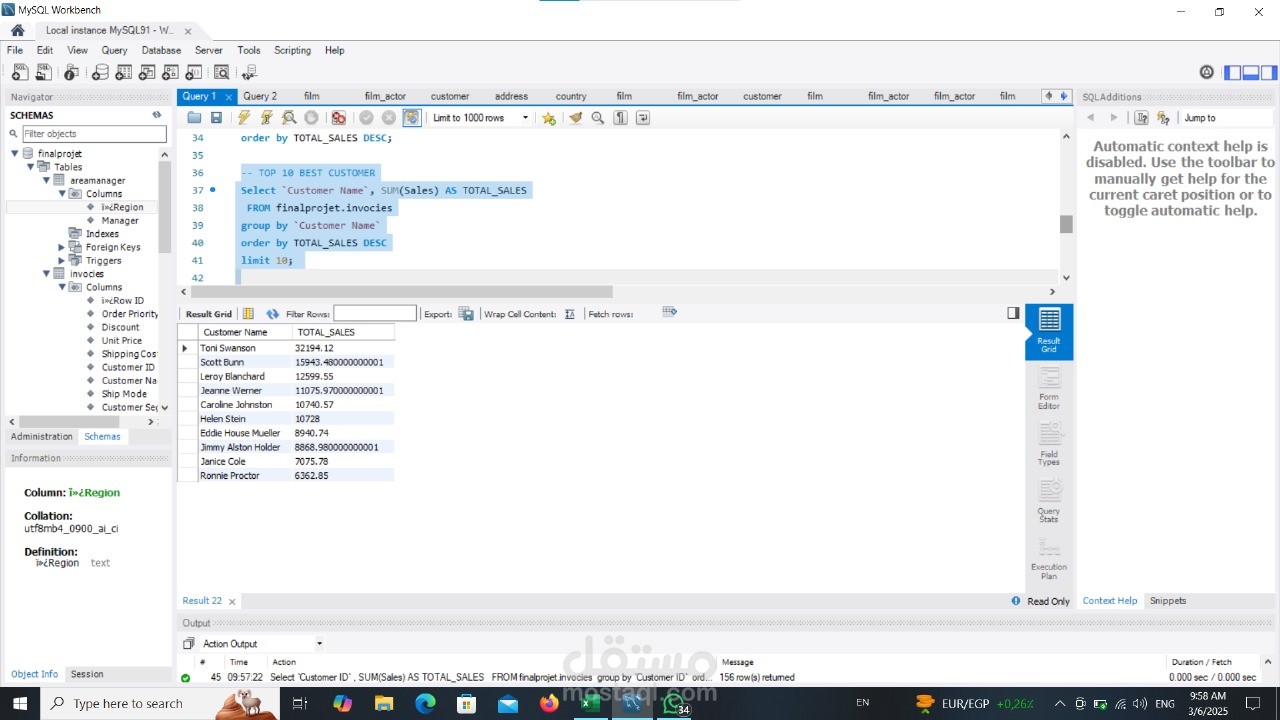Open the Scripting menu
This screenshot has height=720, width=1280.
[x=292, y=50]
